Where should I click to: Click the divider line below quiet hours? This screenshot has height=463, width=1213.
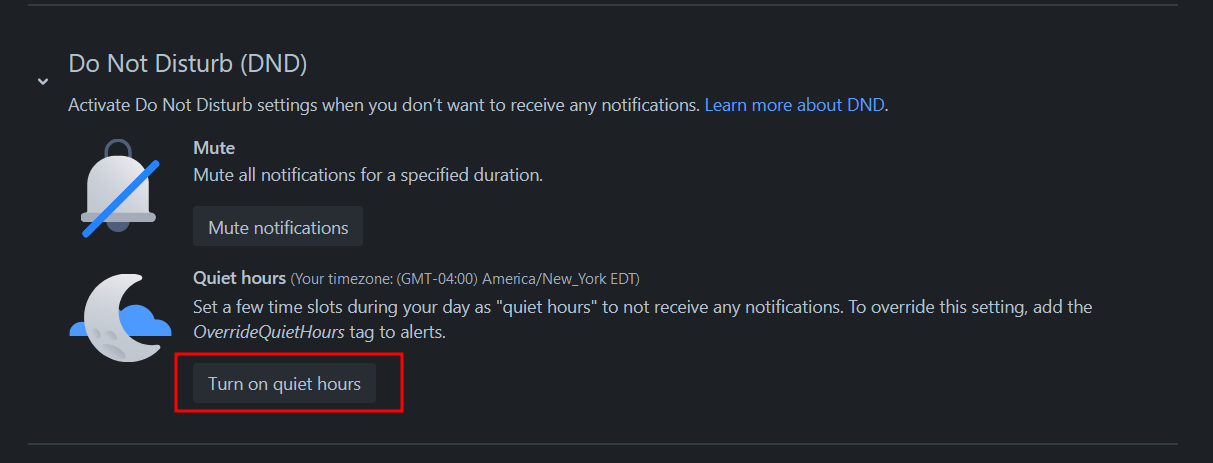(x=602, y=443)
